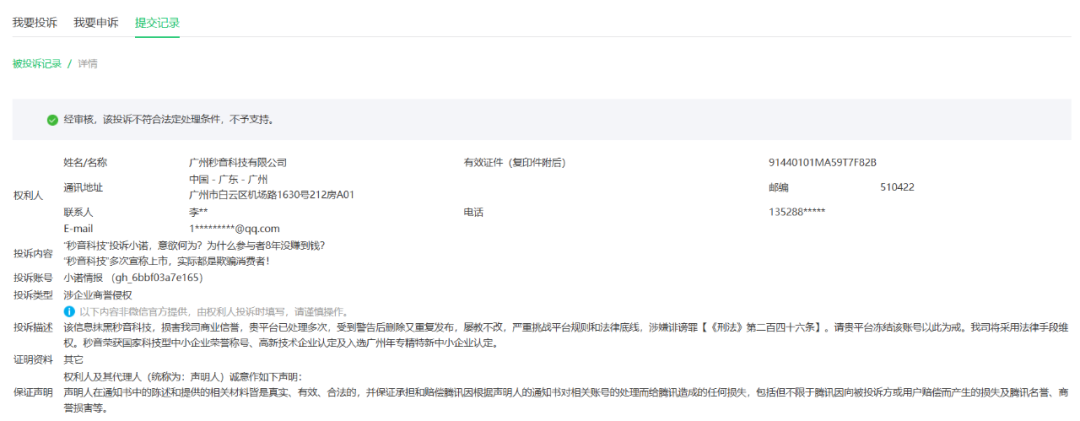
Task: Switch to the 我要申诉 tab
Action: pos(96,22)
